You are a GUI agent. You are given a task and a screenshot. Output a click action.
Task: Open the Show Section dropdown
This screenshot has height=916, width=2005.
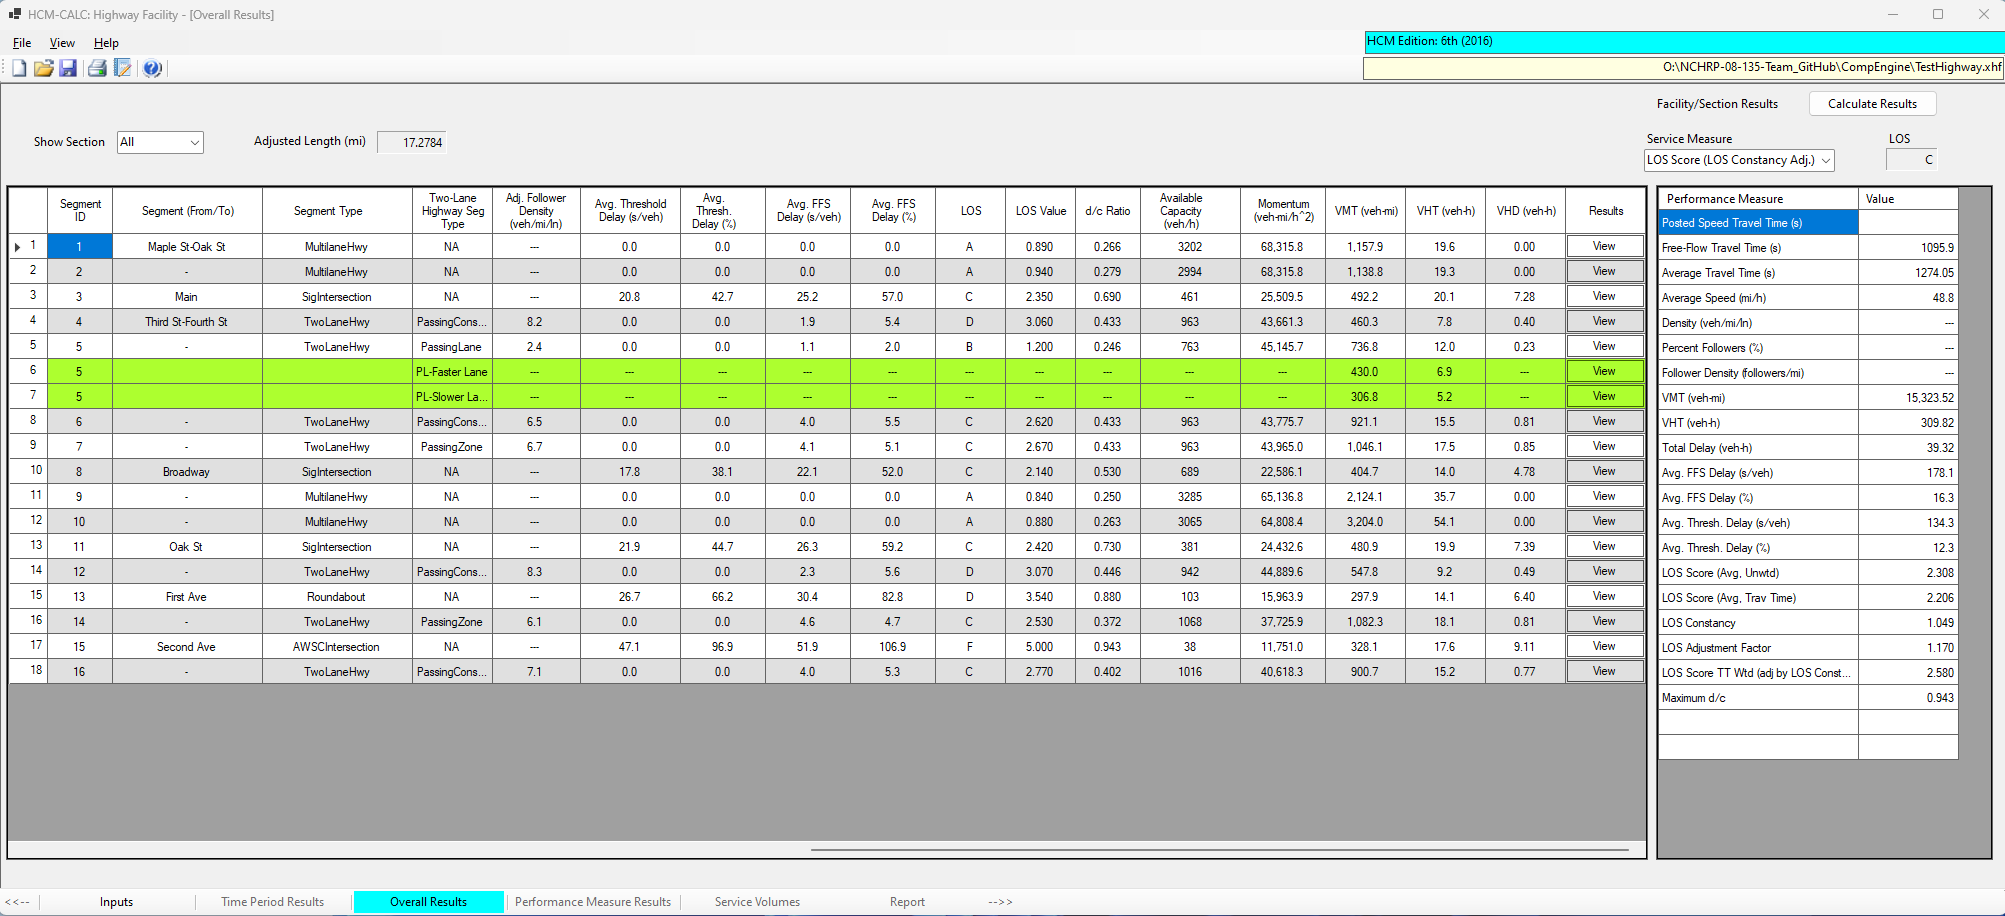(x=159, y=141)
